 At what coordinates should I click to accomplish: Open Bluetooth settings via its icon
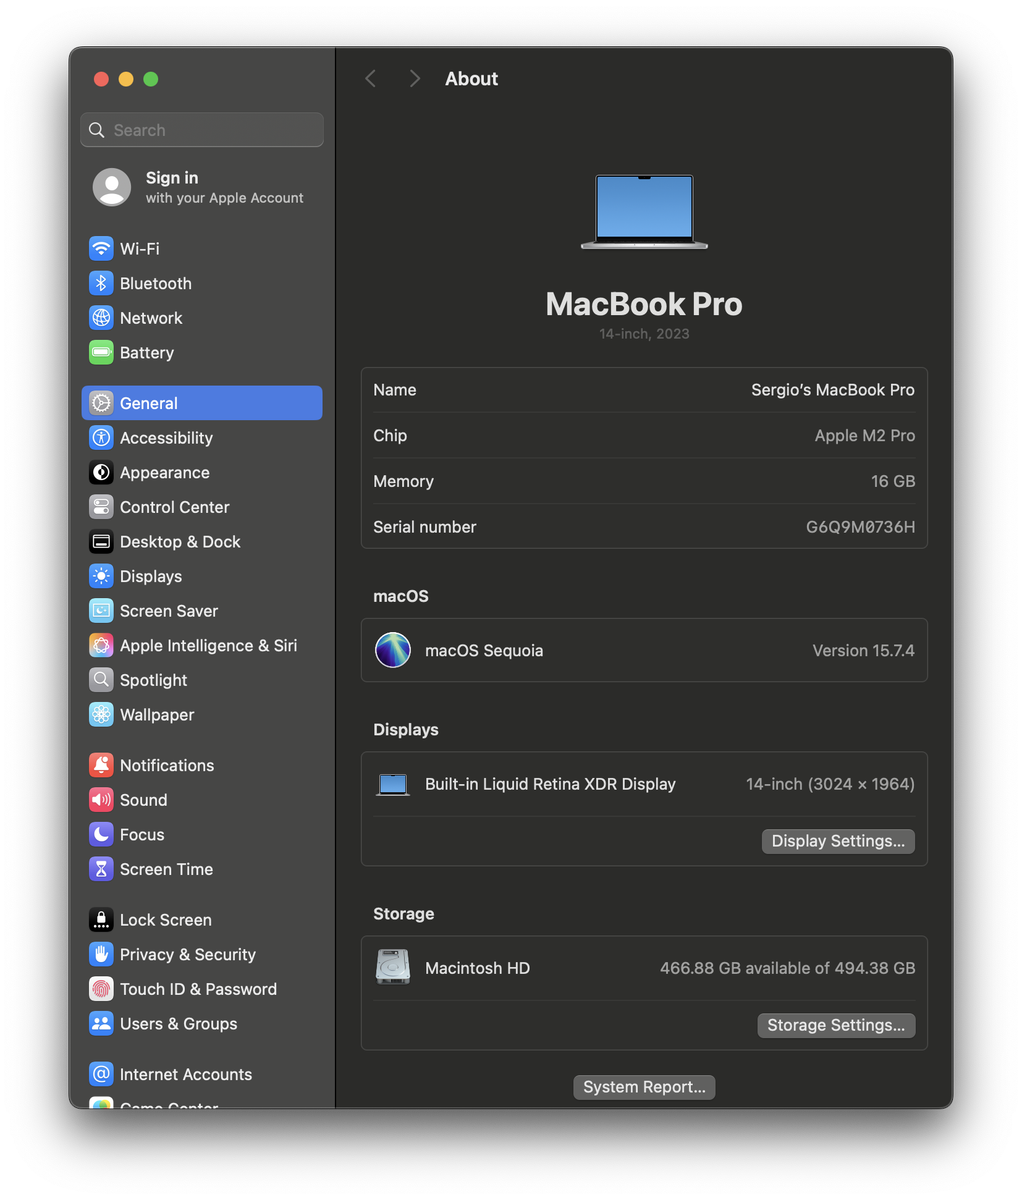101,283
